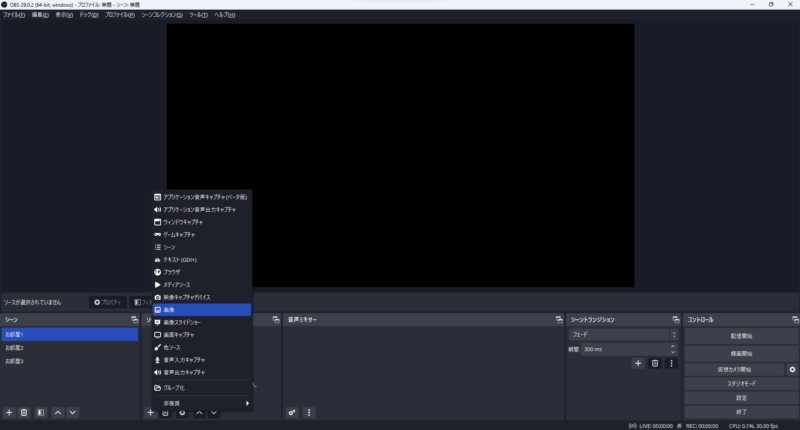Move the scene up with arrow icon

coord(58,412)
